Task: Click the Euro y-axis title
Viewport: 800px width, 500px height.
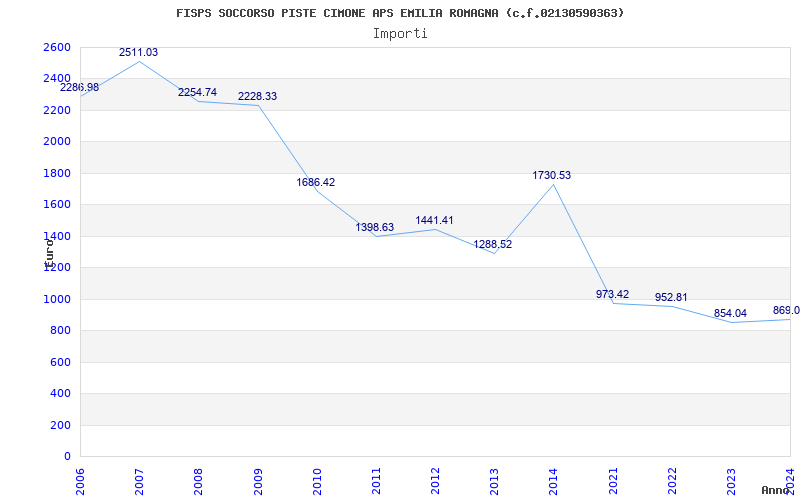Action: tap(49, 253)
